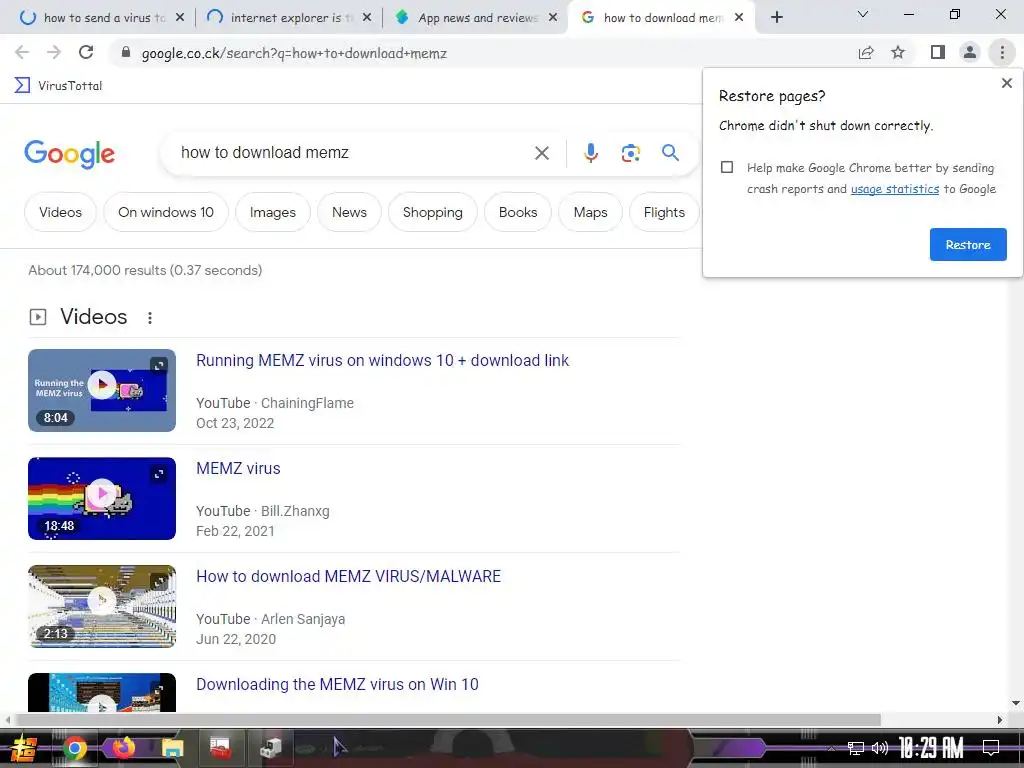
Task: Open Videos section three-dot options
Action: [x=150, y=317]
